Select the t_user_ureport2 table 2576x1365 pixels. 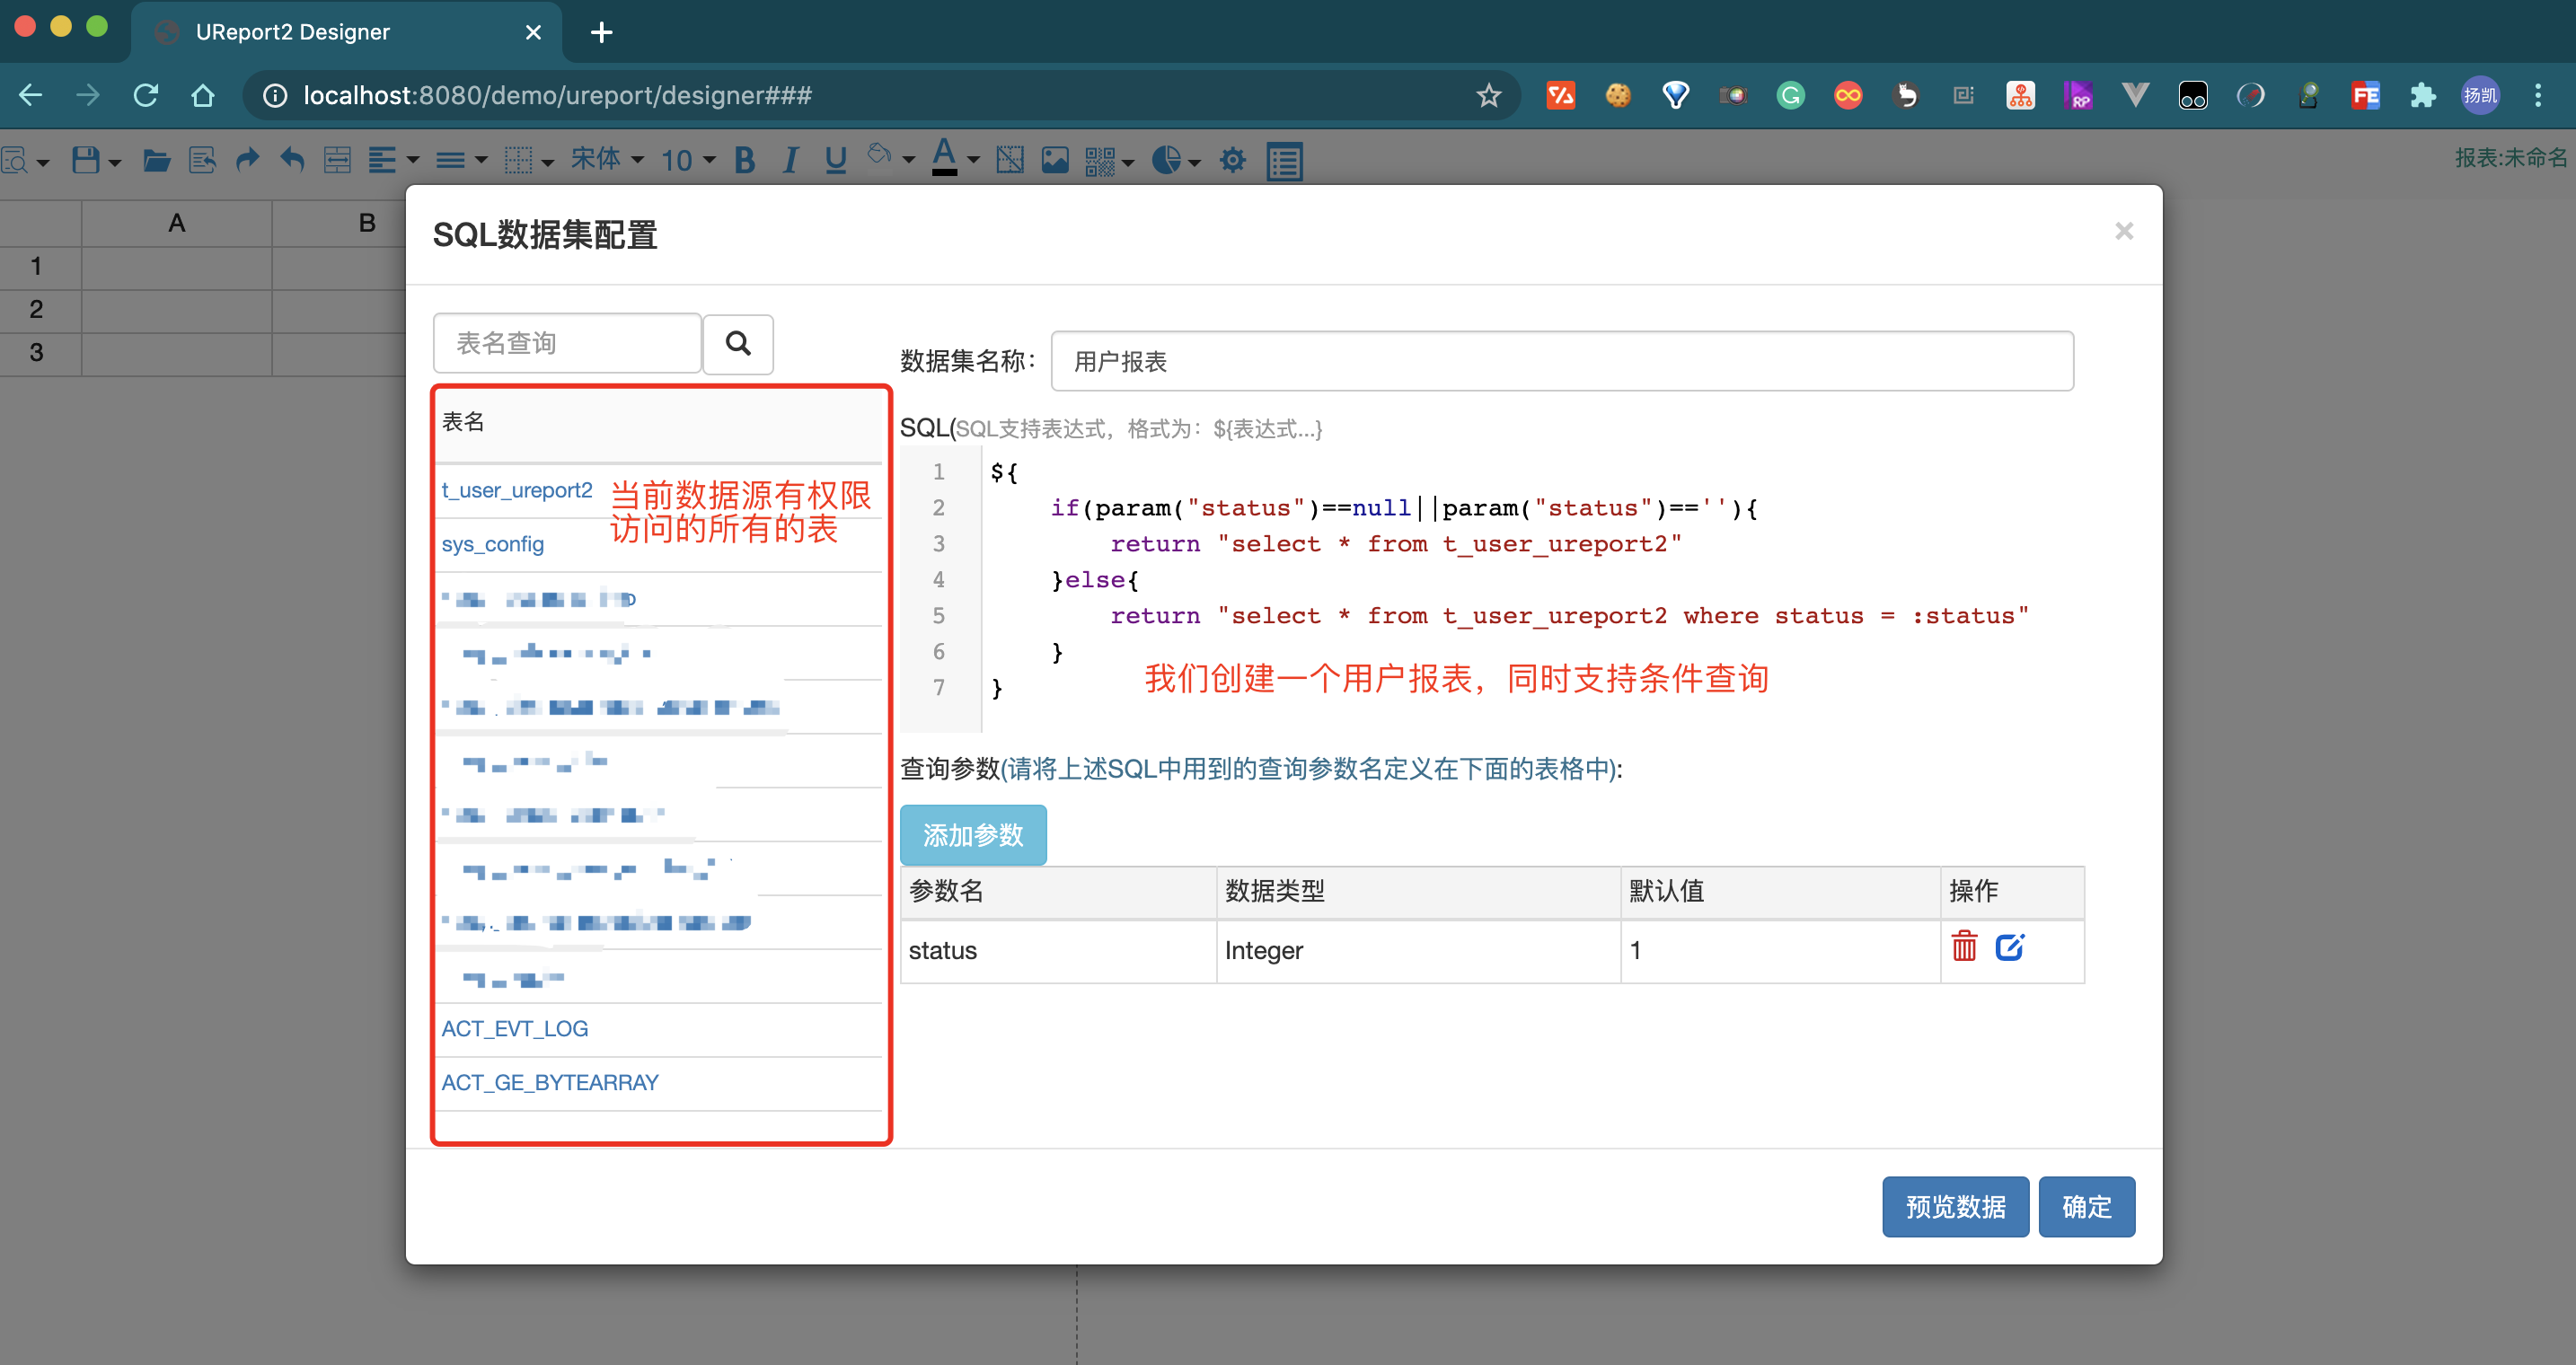(x=517, y=491)
